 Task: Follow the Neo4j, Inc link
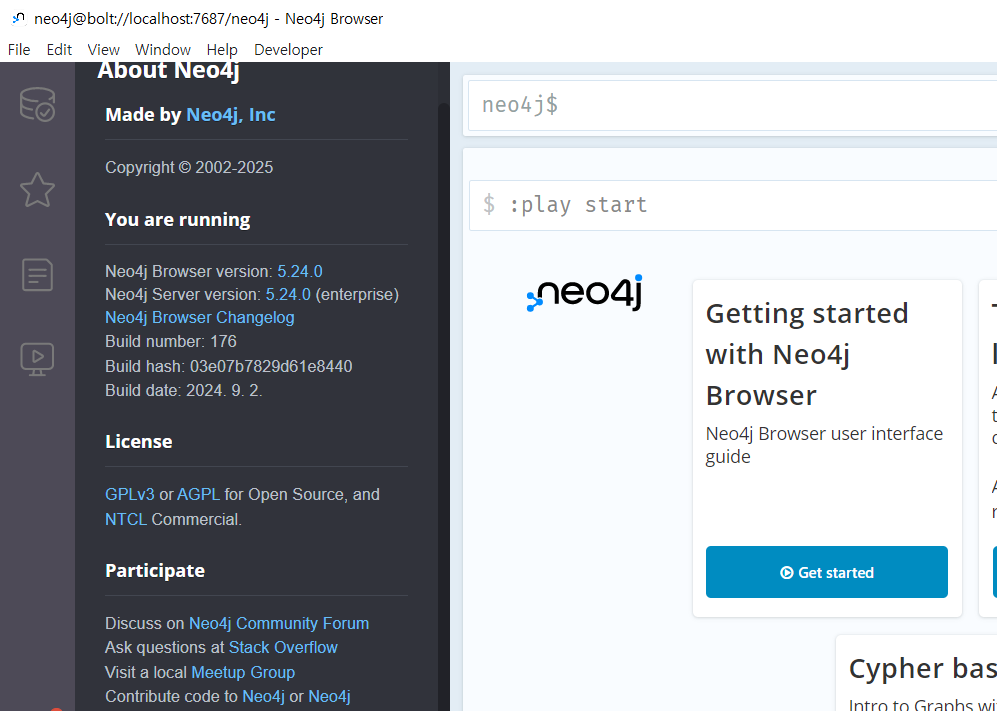click(231, 114)
